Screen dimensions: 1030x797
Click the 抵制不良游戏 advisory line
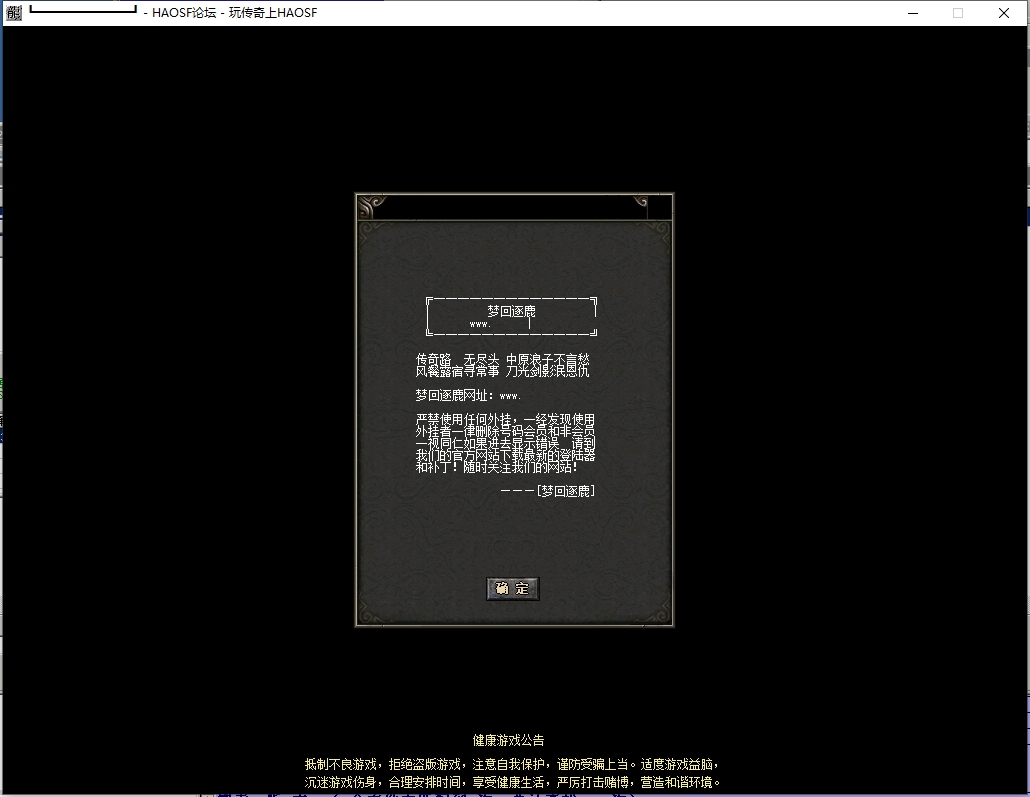coord(512,764)
